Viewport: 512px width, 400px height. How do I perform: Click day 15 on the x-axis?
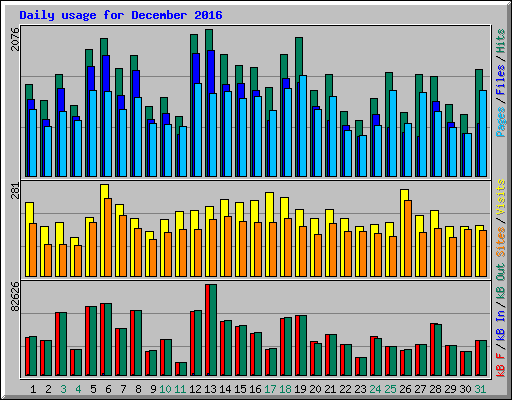240,389
